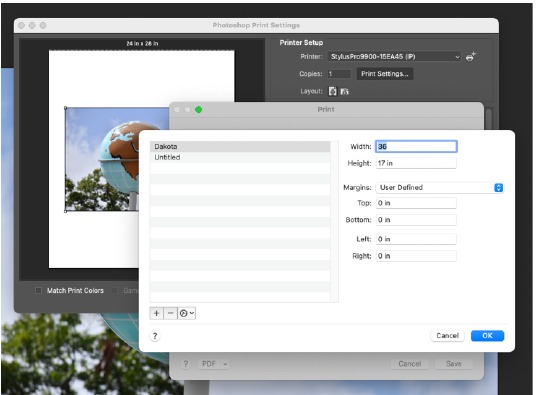
Task: Click the Bottom margin field
Action: point(416,220)
